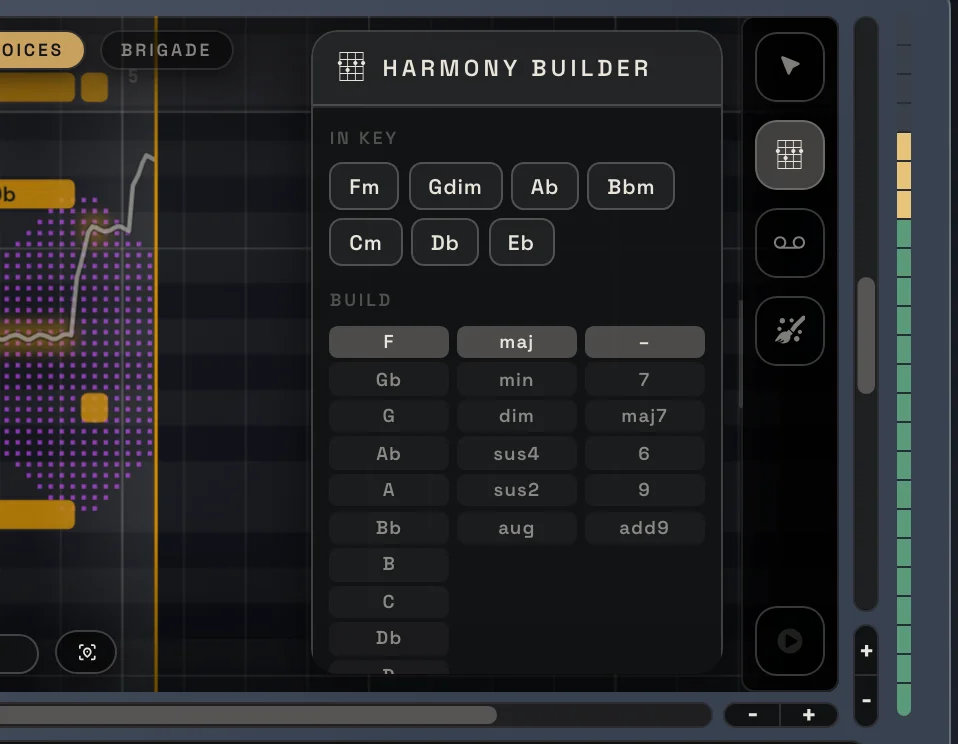This screenshot has height=744, width=958.
Task: Insert the Cm in-key chord
Action: click(365, 243)
